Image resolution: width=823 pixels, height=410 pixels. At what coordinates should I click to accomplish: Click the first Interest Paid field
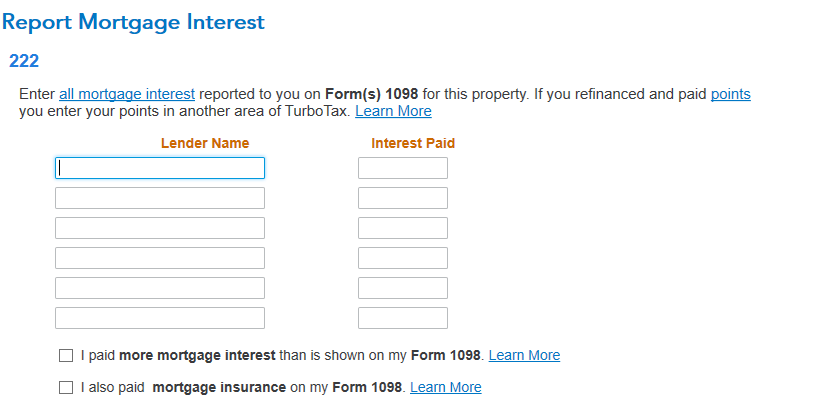click(x=403, y=168)
